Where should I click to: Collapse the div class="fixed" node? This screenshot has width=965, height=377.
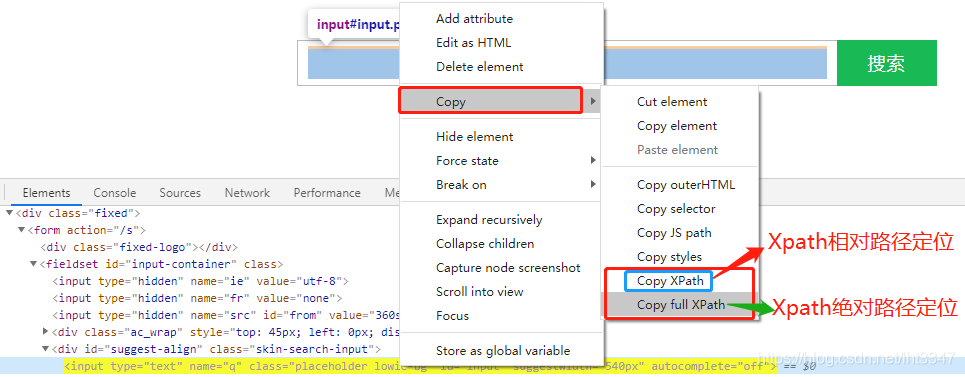pos(9,213)
